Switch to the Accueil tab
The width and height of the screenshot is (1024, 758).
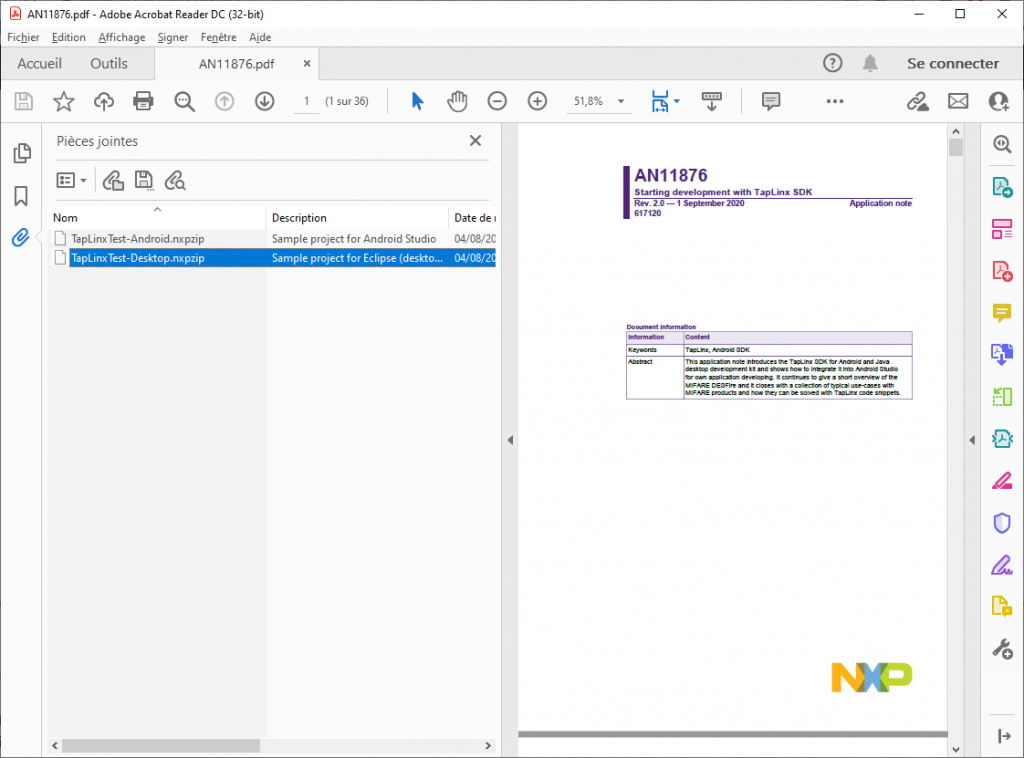(x=40, y=63)
